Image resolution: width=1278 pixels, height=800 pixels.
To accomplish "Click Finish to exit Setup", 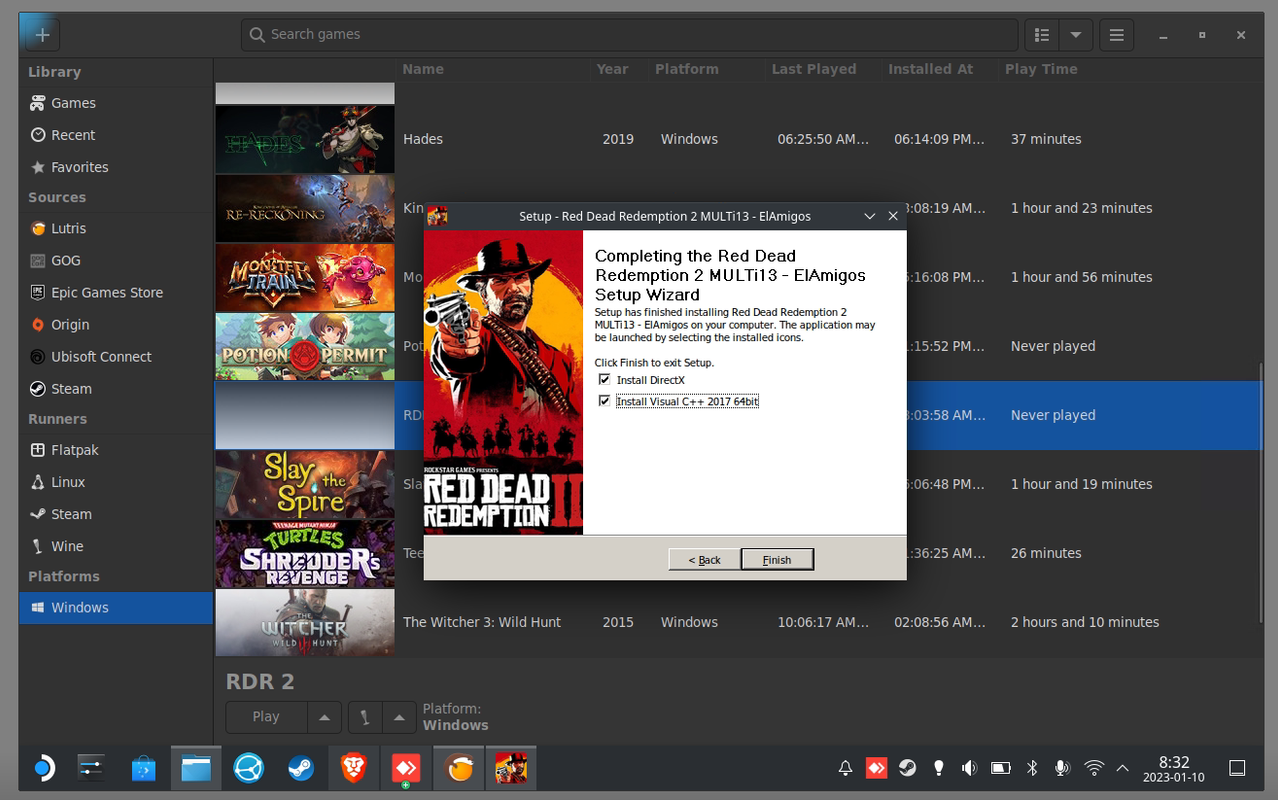I will pos(777,560).
